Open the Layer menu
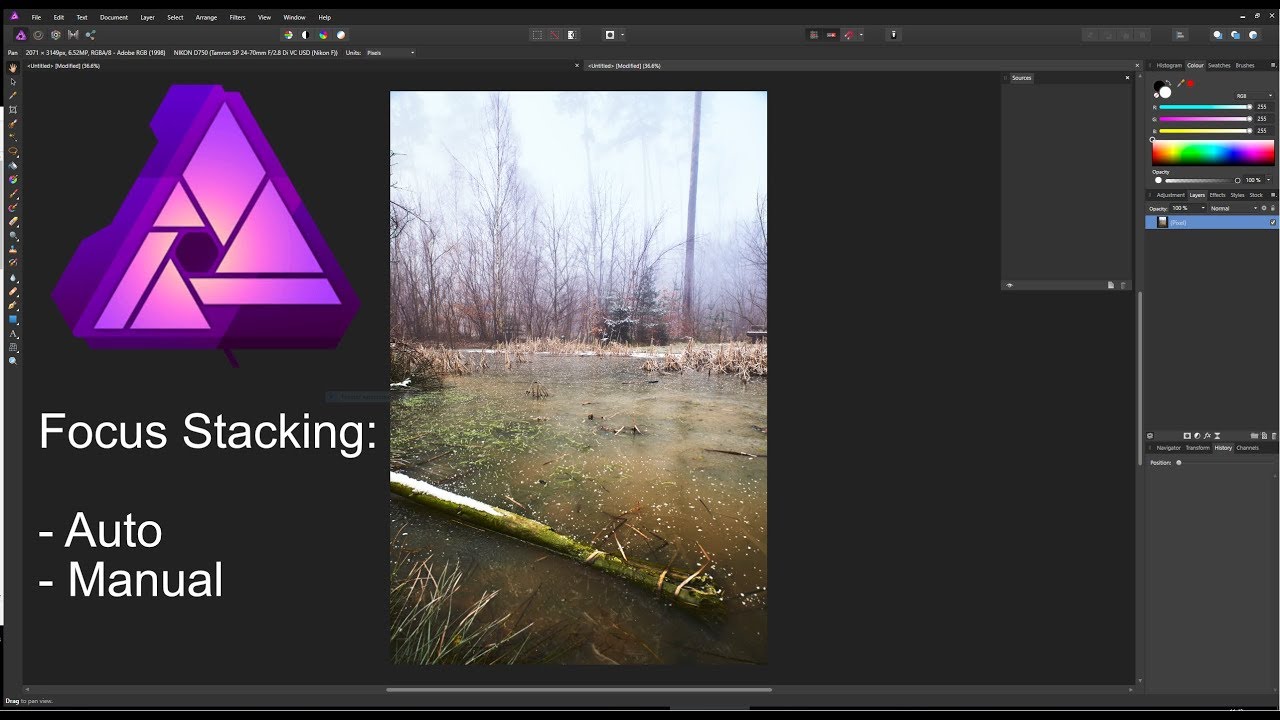 (147, 17)
